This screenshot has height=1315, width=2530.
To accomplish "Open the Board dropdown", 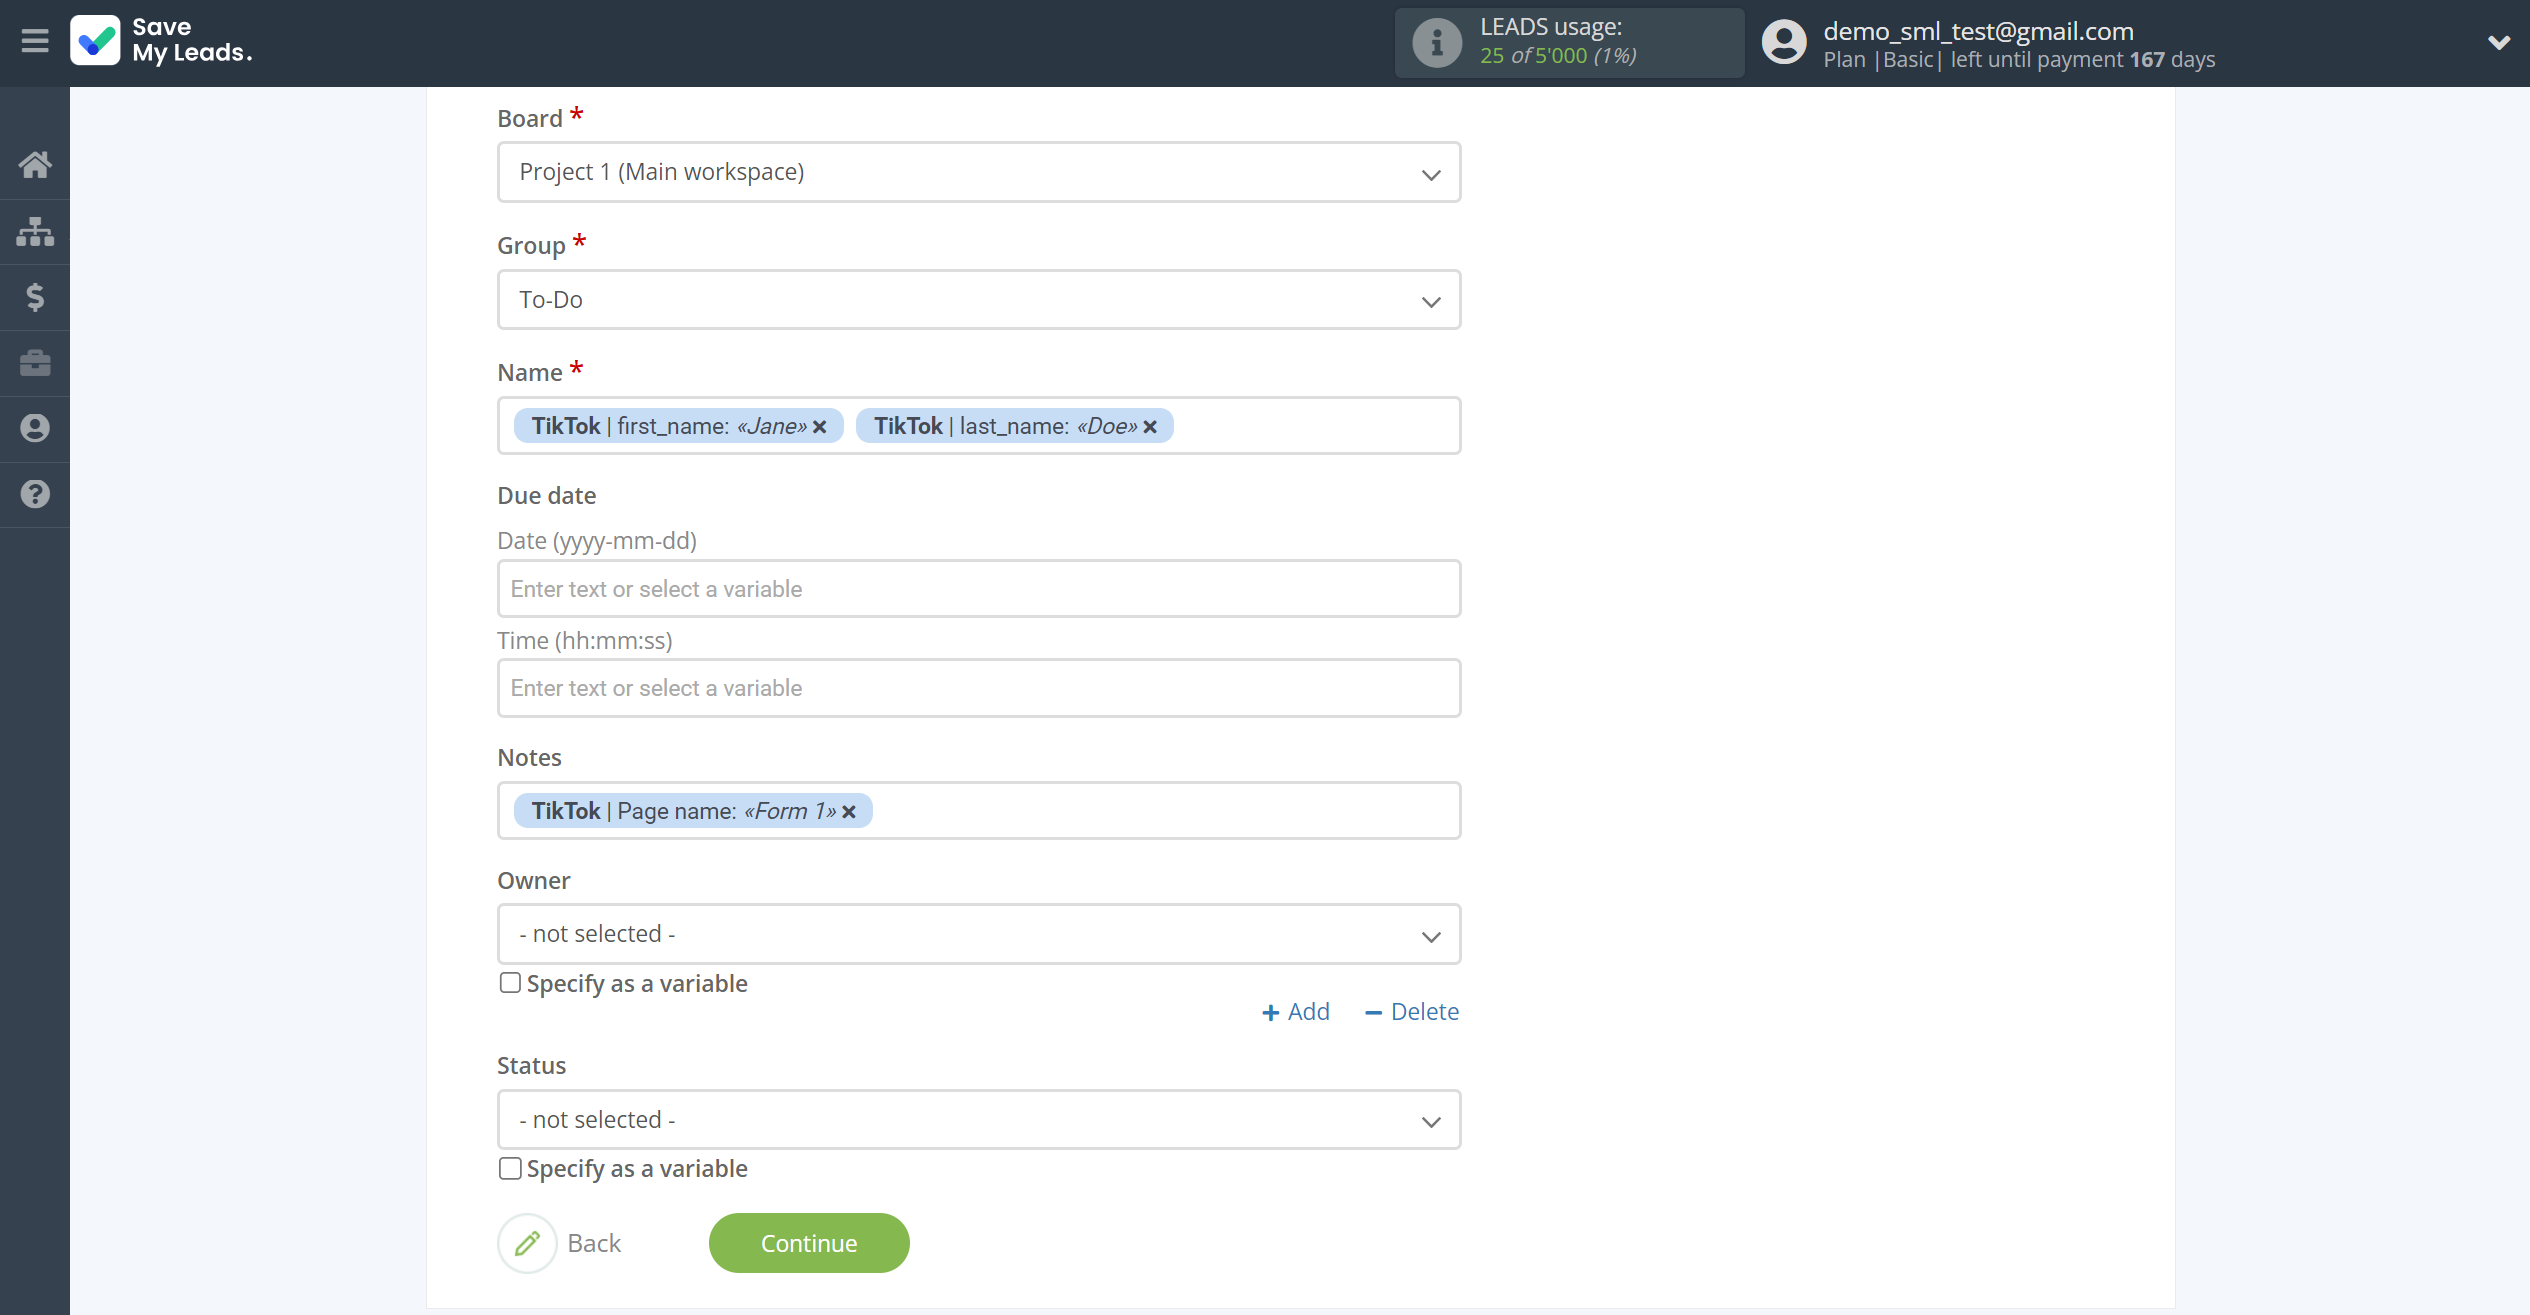I will tap(979, 172).
